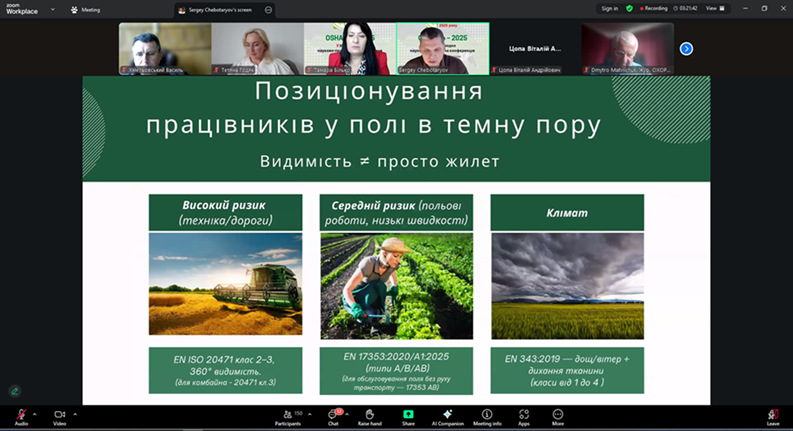Viewport: 793px width, 431px height.
Task: Open the Apps button
Action: coord(524,417)
